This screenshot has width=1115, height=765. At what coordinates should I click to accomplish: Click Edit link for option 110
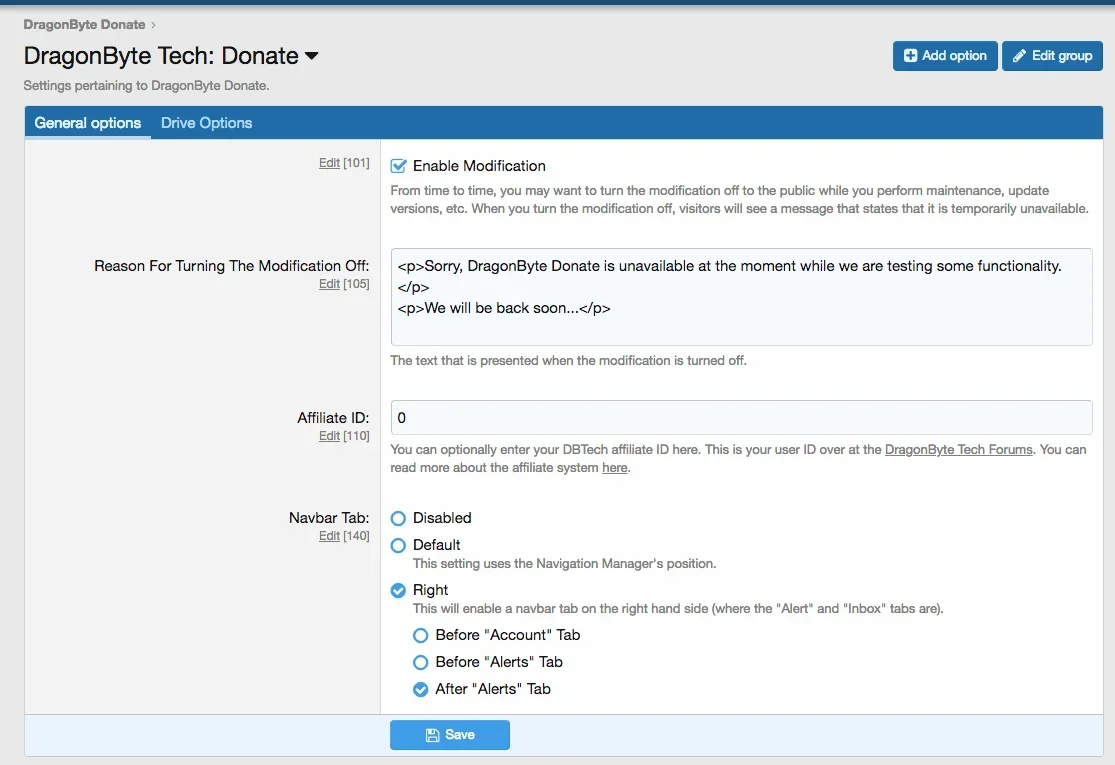(329, 436)
